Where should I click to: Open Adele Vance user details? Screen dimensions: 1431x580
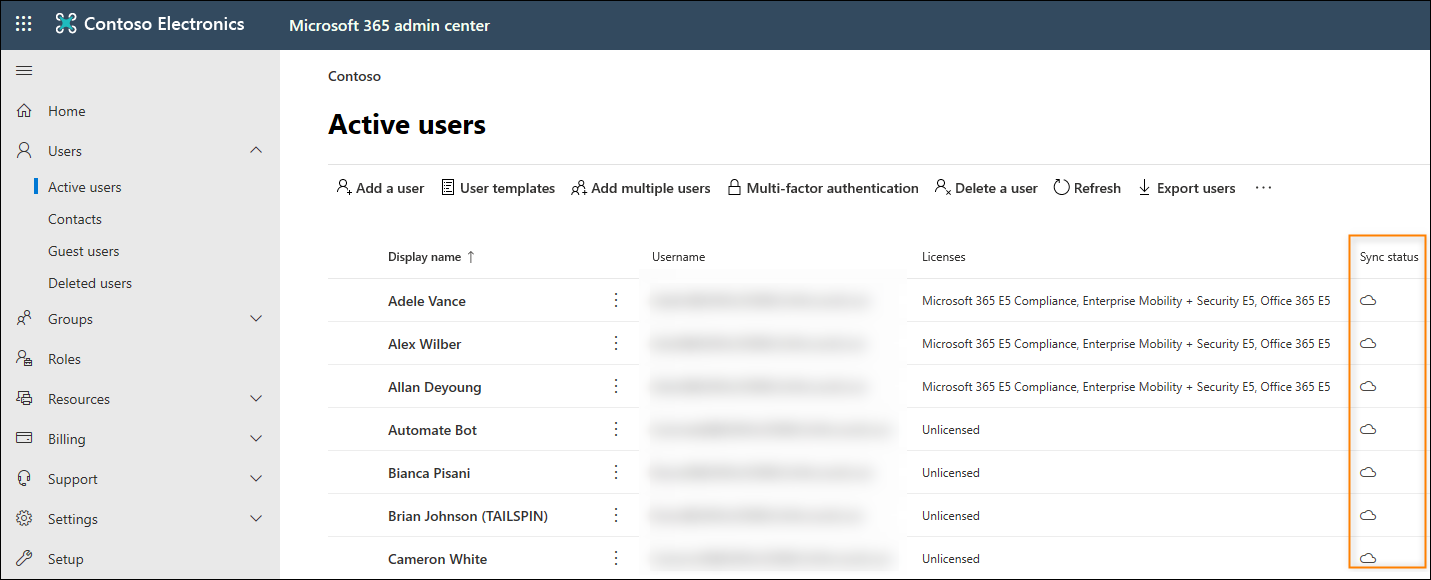[427, 301]
